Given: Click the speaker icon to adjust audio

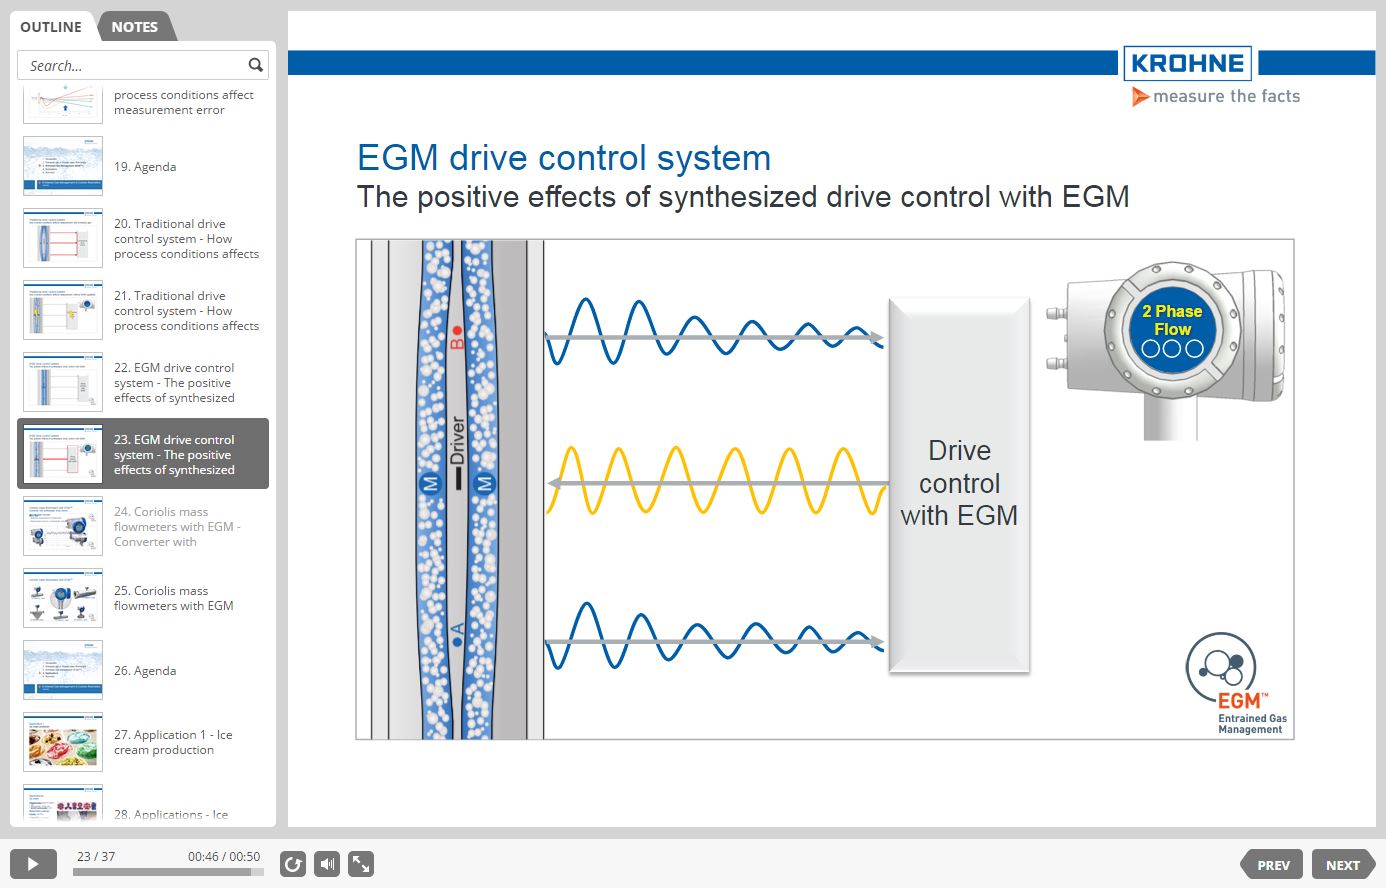Looking at the screenshot, I should click(326, 863).
